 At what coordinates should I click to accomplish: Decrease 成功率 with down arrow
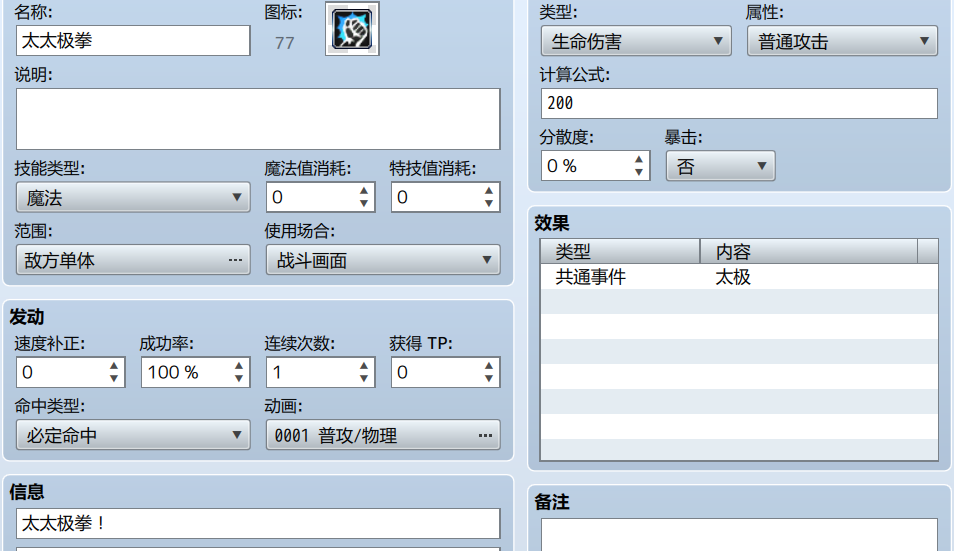(238, 379)
